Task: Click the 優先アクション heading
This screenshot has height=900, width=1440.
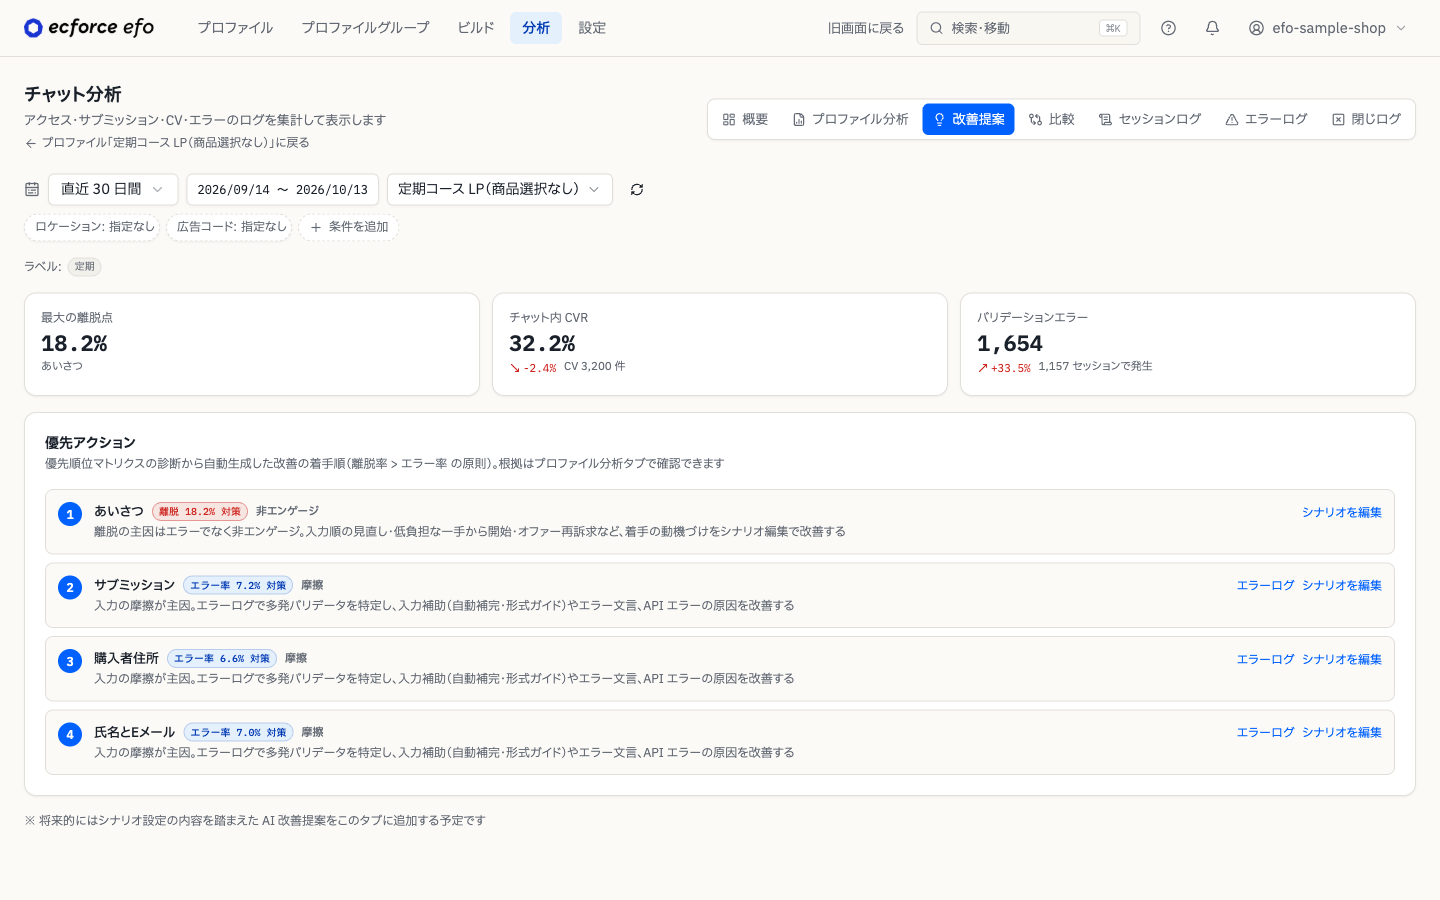Action: (x=90, y=442)
